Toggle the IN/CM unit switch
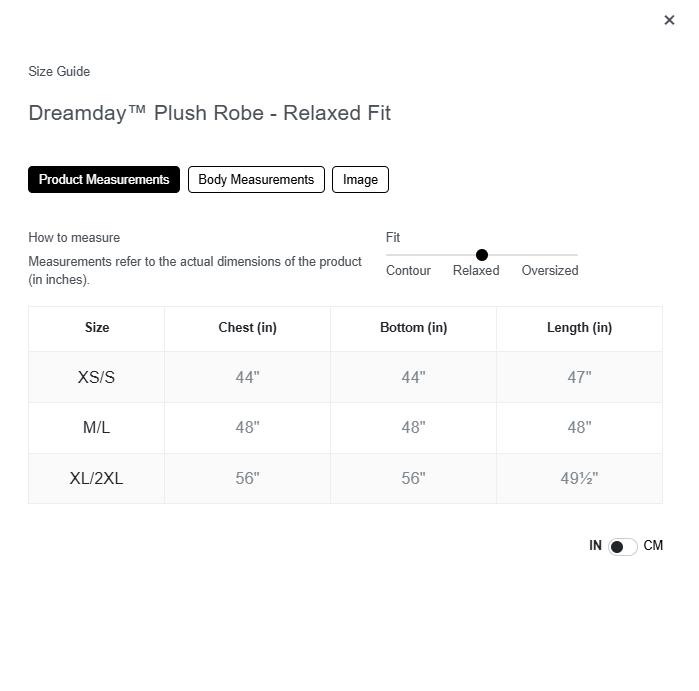This screenshot has width=699, height=691. tap(622, 546)
